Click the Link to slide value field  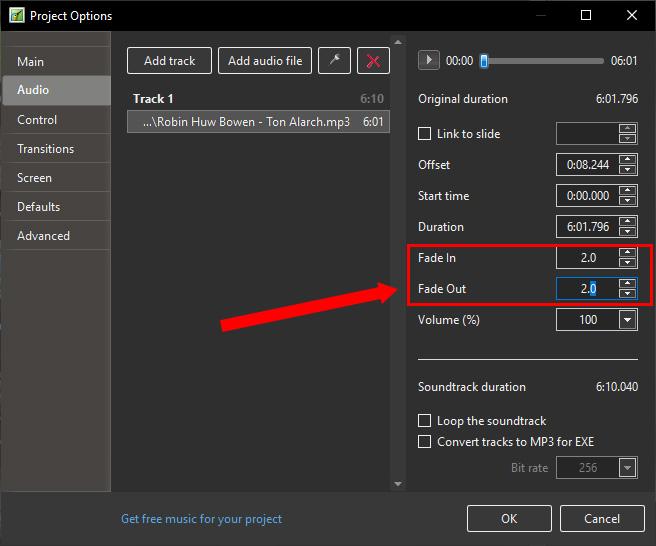click(x=587, y=133)
